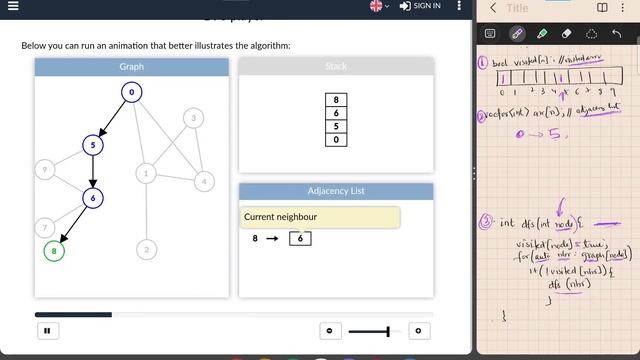Click the green graph node 8
The height and width of the screenshot is (360, 640).
coord(54,251)
